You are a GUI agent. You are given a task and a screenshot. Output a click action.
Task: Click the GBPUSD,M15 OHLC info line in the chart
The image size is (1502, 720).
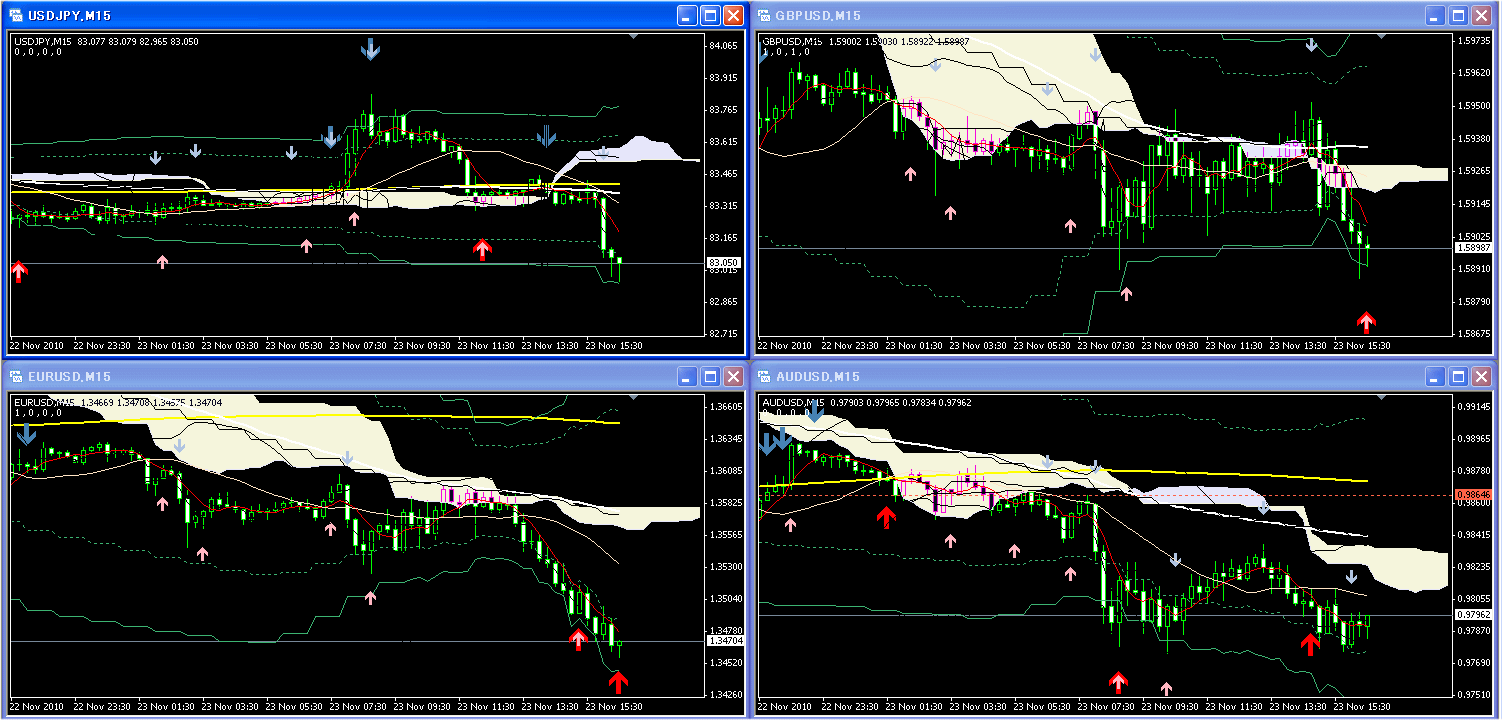pos(866,42)
